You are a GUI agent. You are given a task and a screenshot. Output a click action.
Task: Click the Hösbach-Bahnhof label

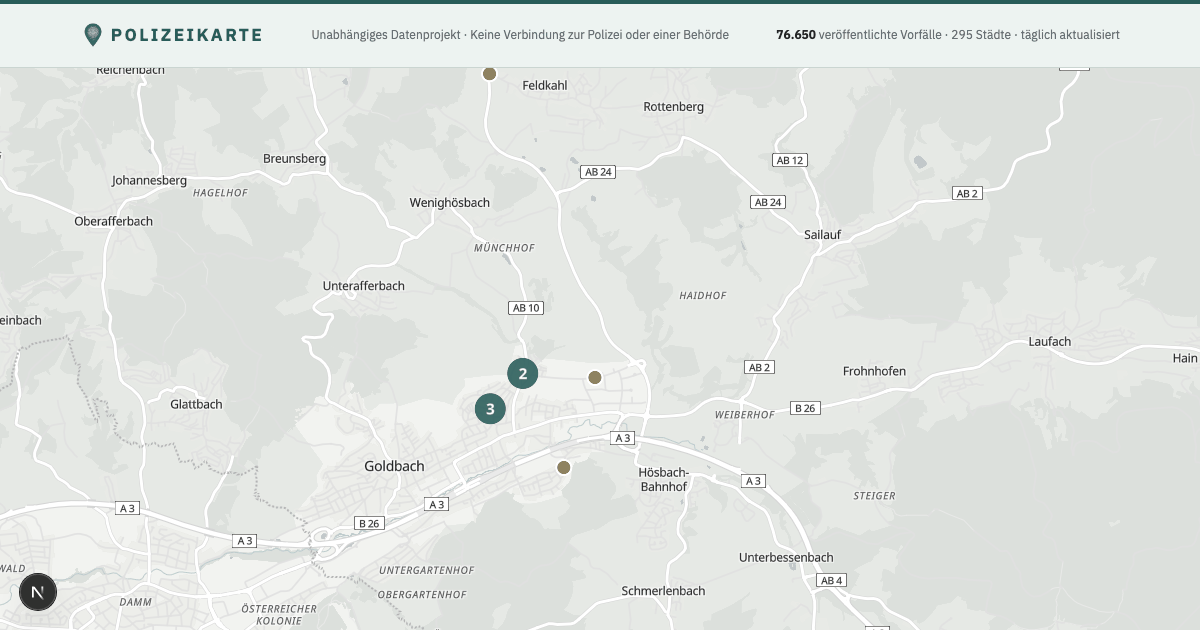pos(663,479)
